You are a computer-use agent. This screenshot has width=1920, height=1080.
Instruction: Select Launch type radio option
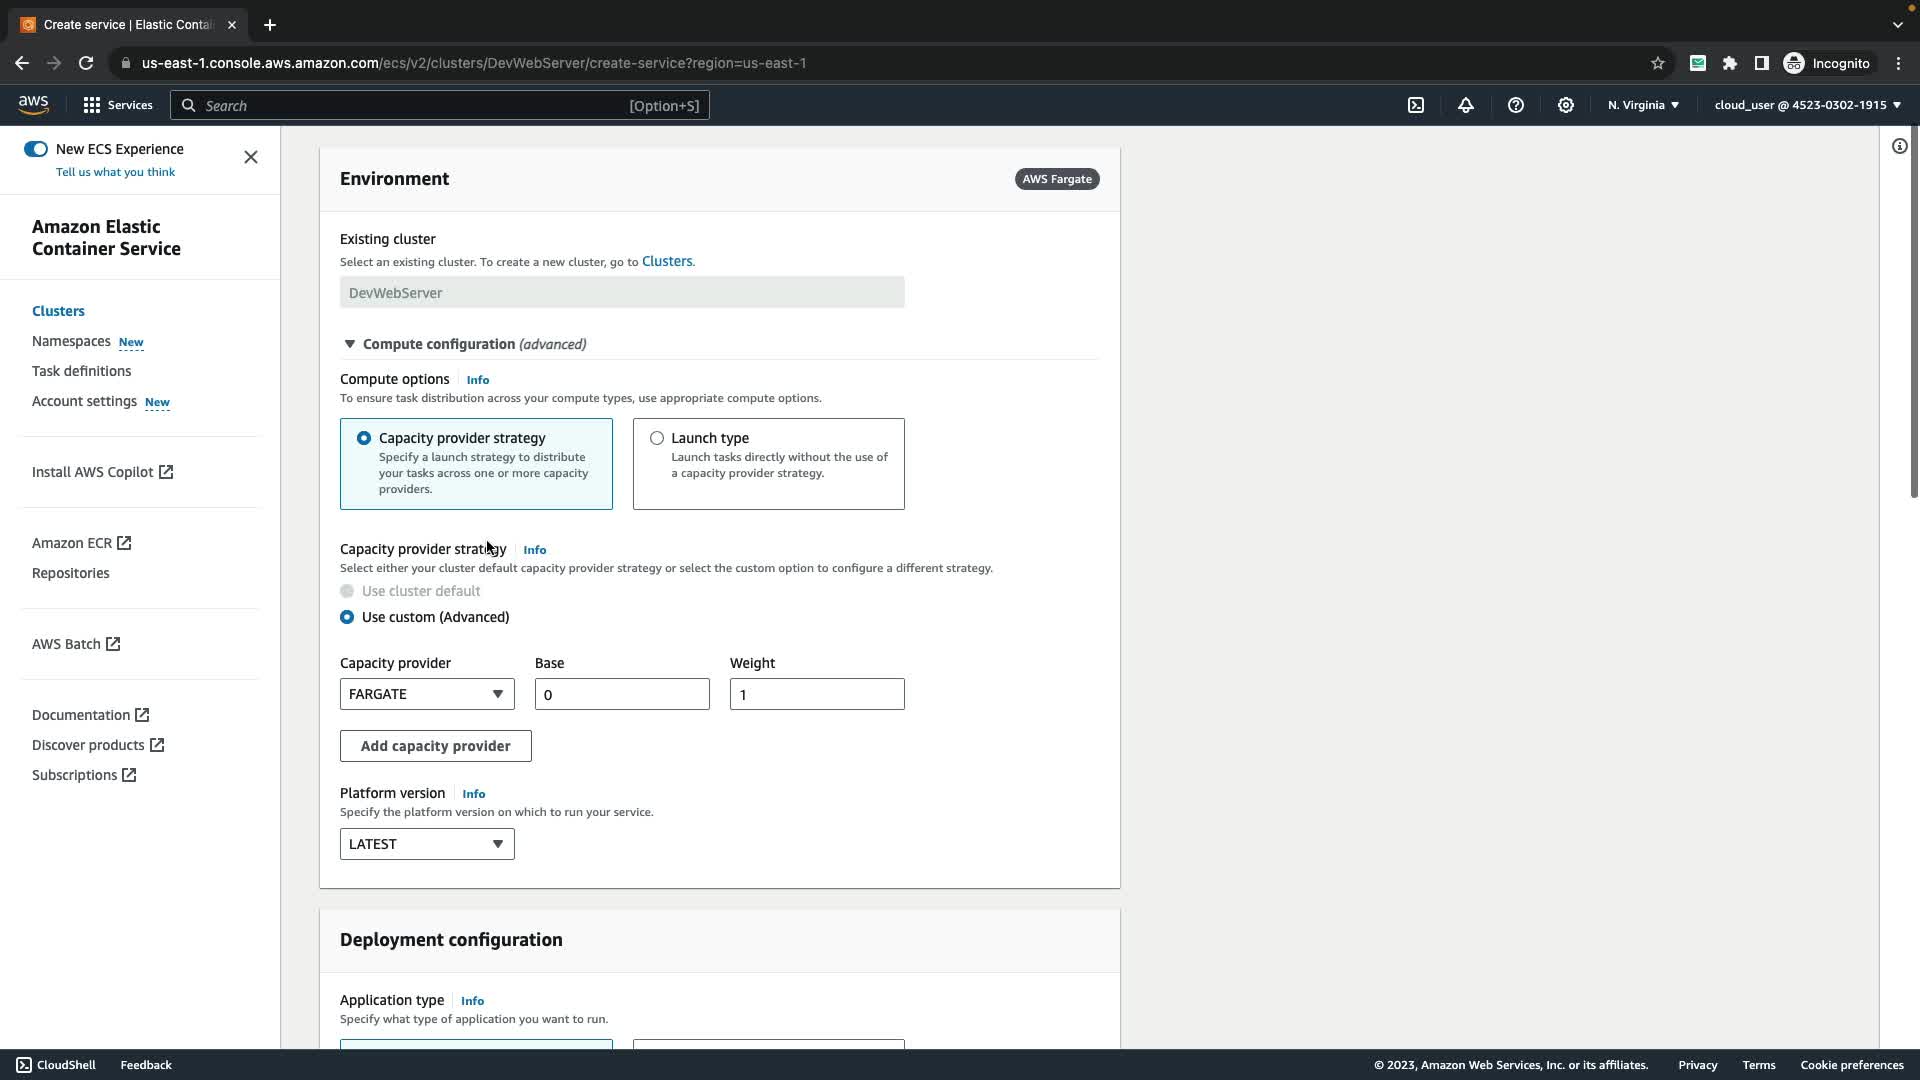(x=657, y=438)
